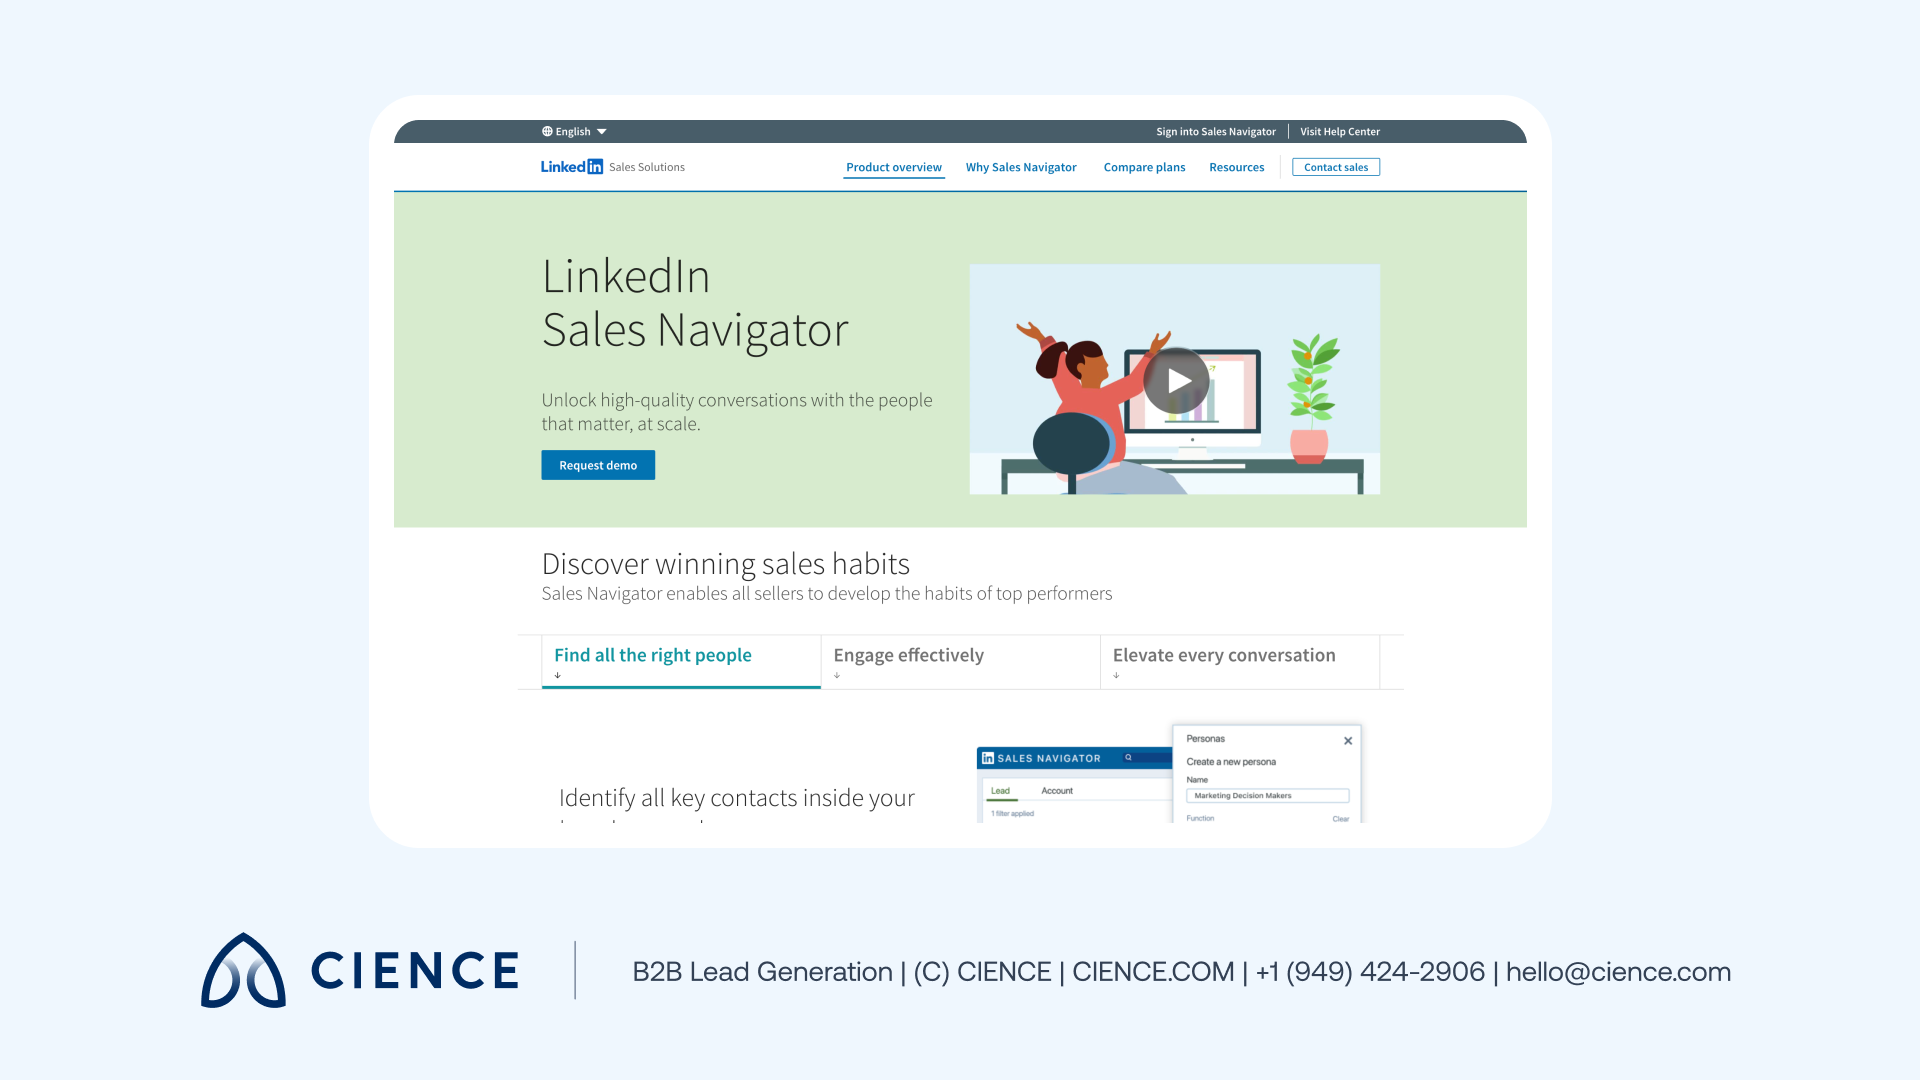The image size is (1920, 1080).
Task: Click the Resources navigation tab
Action: coord(1237,166)
